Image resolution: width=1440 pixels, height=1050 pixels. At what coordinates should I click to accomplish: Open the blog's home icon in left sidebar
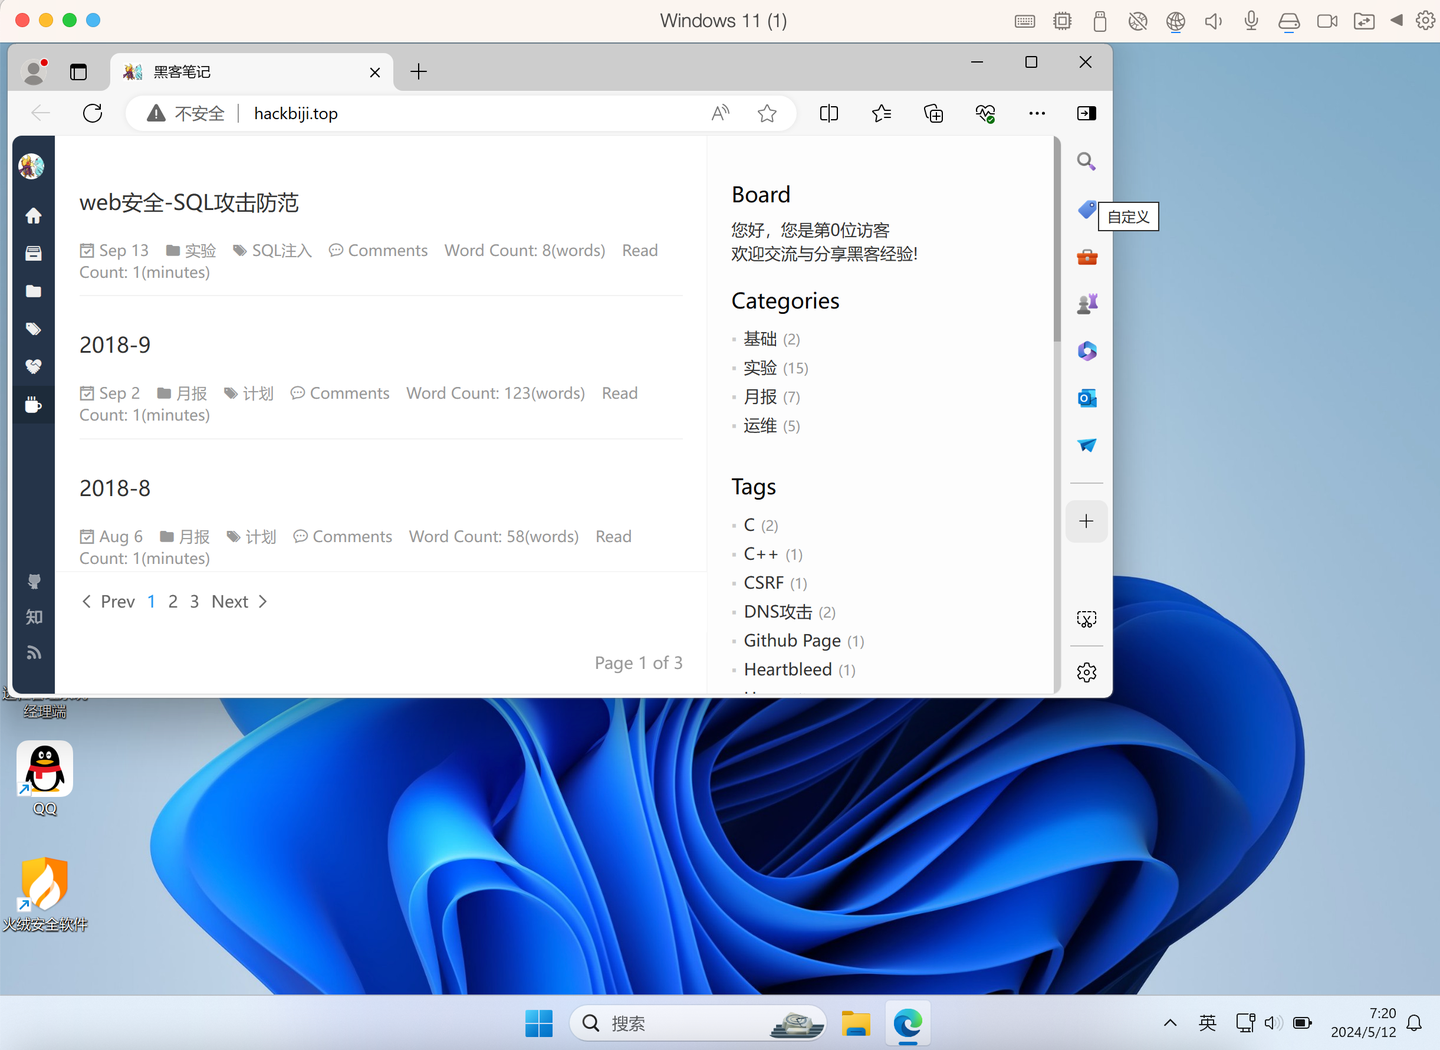click(33, 216)
